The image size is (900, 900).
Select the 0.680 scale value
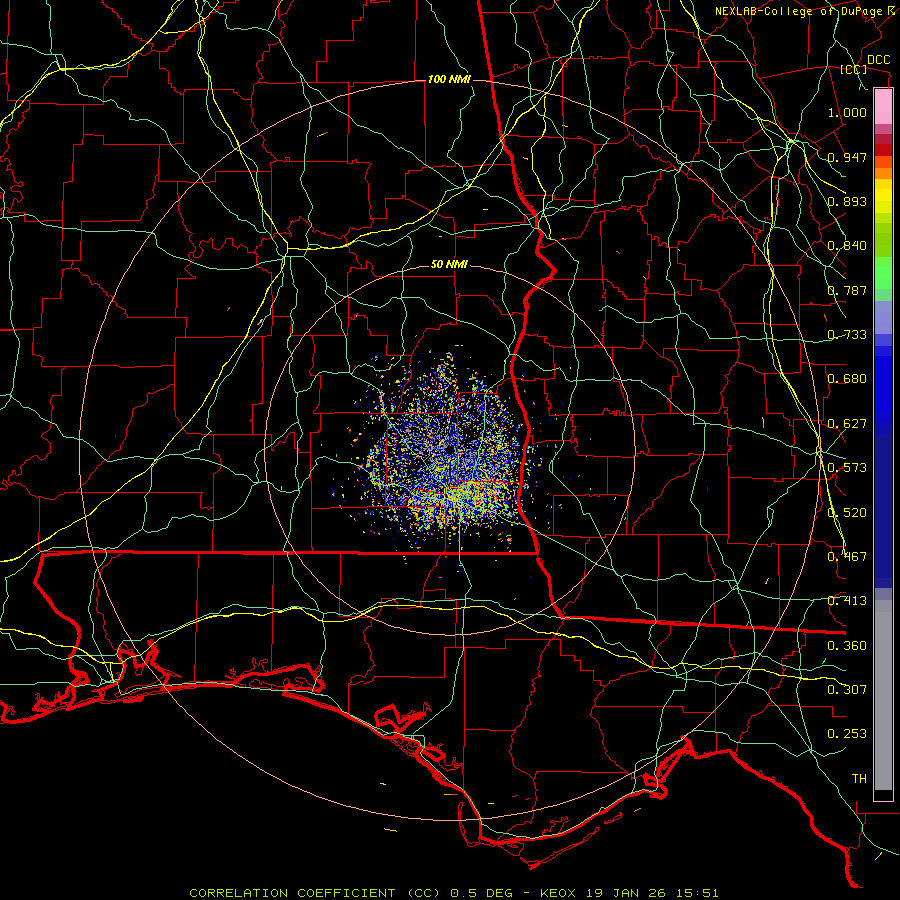coord(847,379)
